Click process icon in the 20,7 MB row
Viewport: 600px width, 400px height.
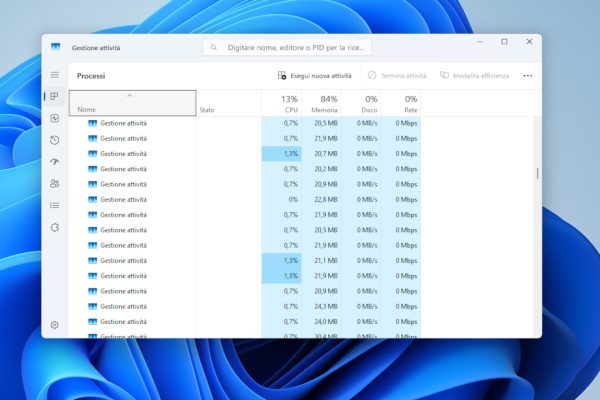[93, 153]
